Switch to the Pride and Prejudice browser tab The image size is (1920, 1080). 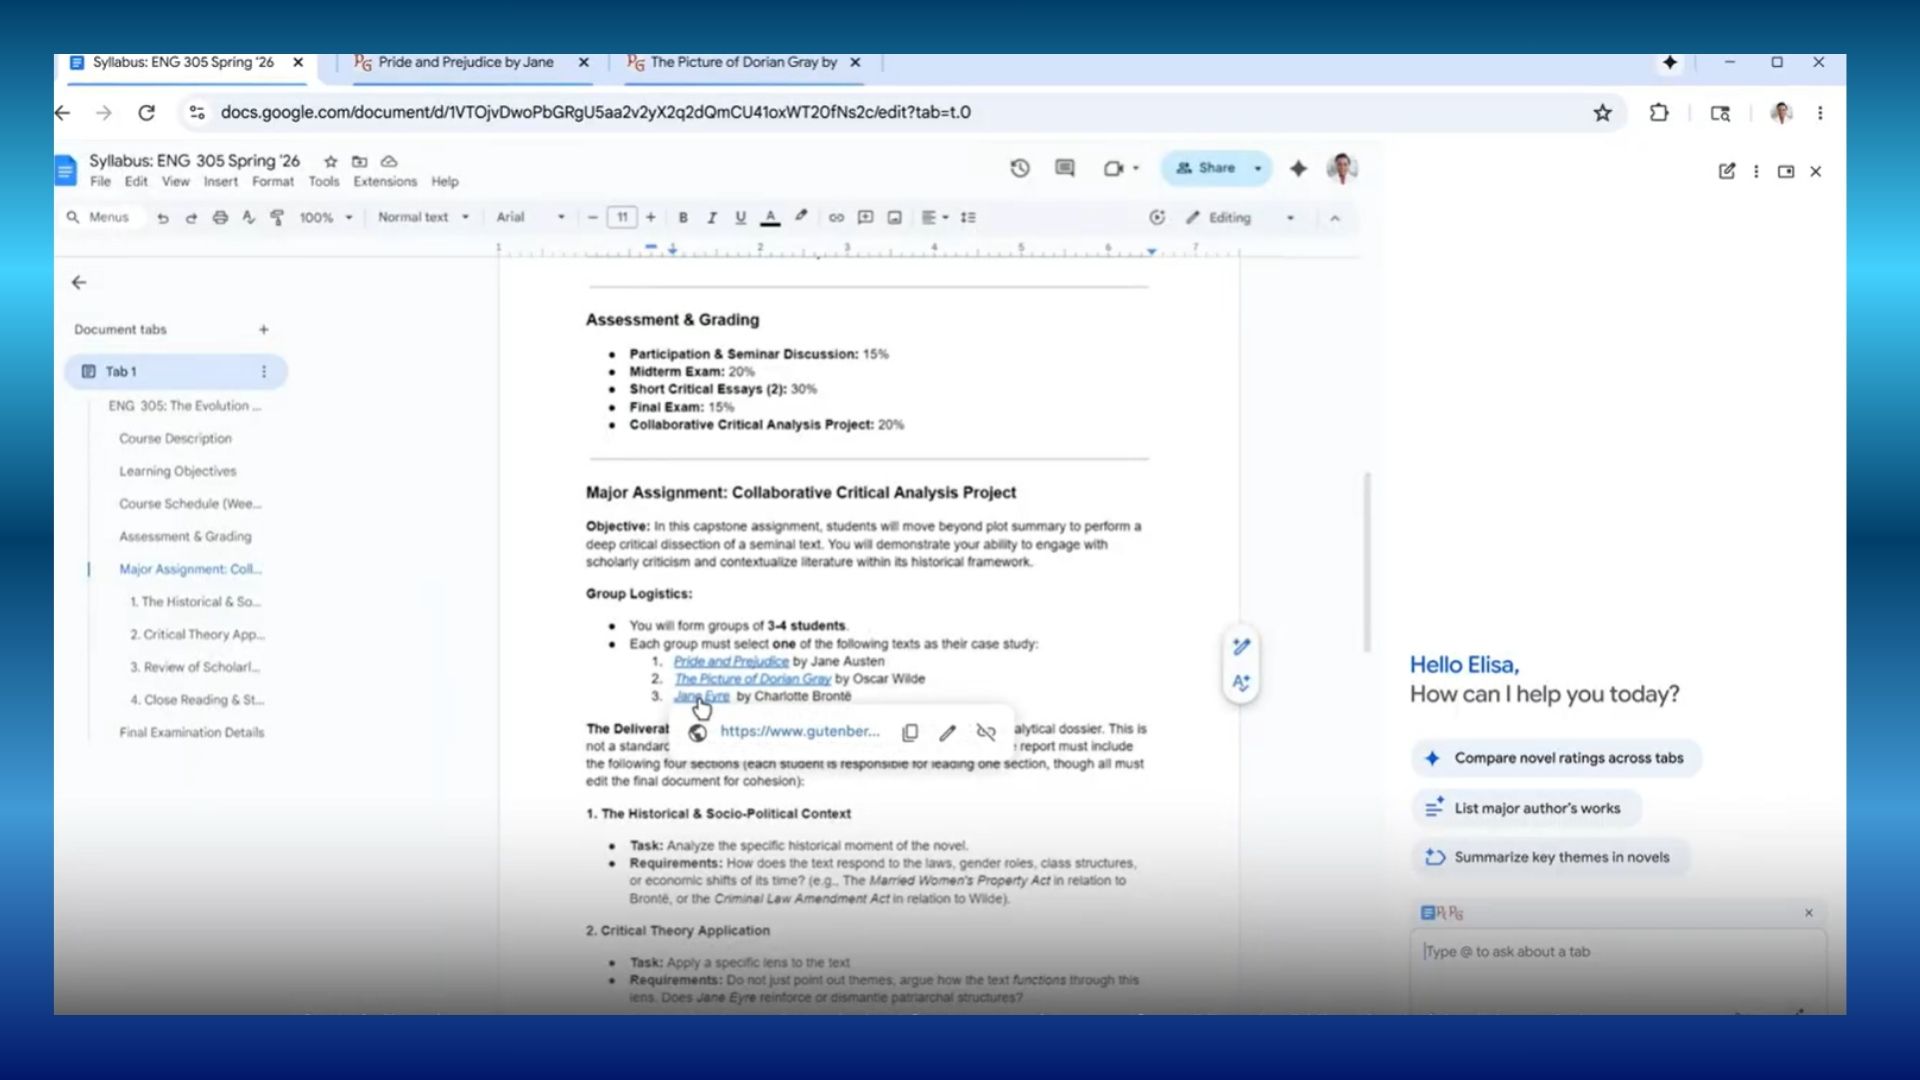[x=465, y=62]
